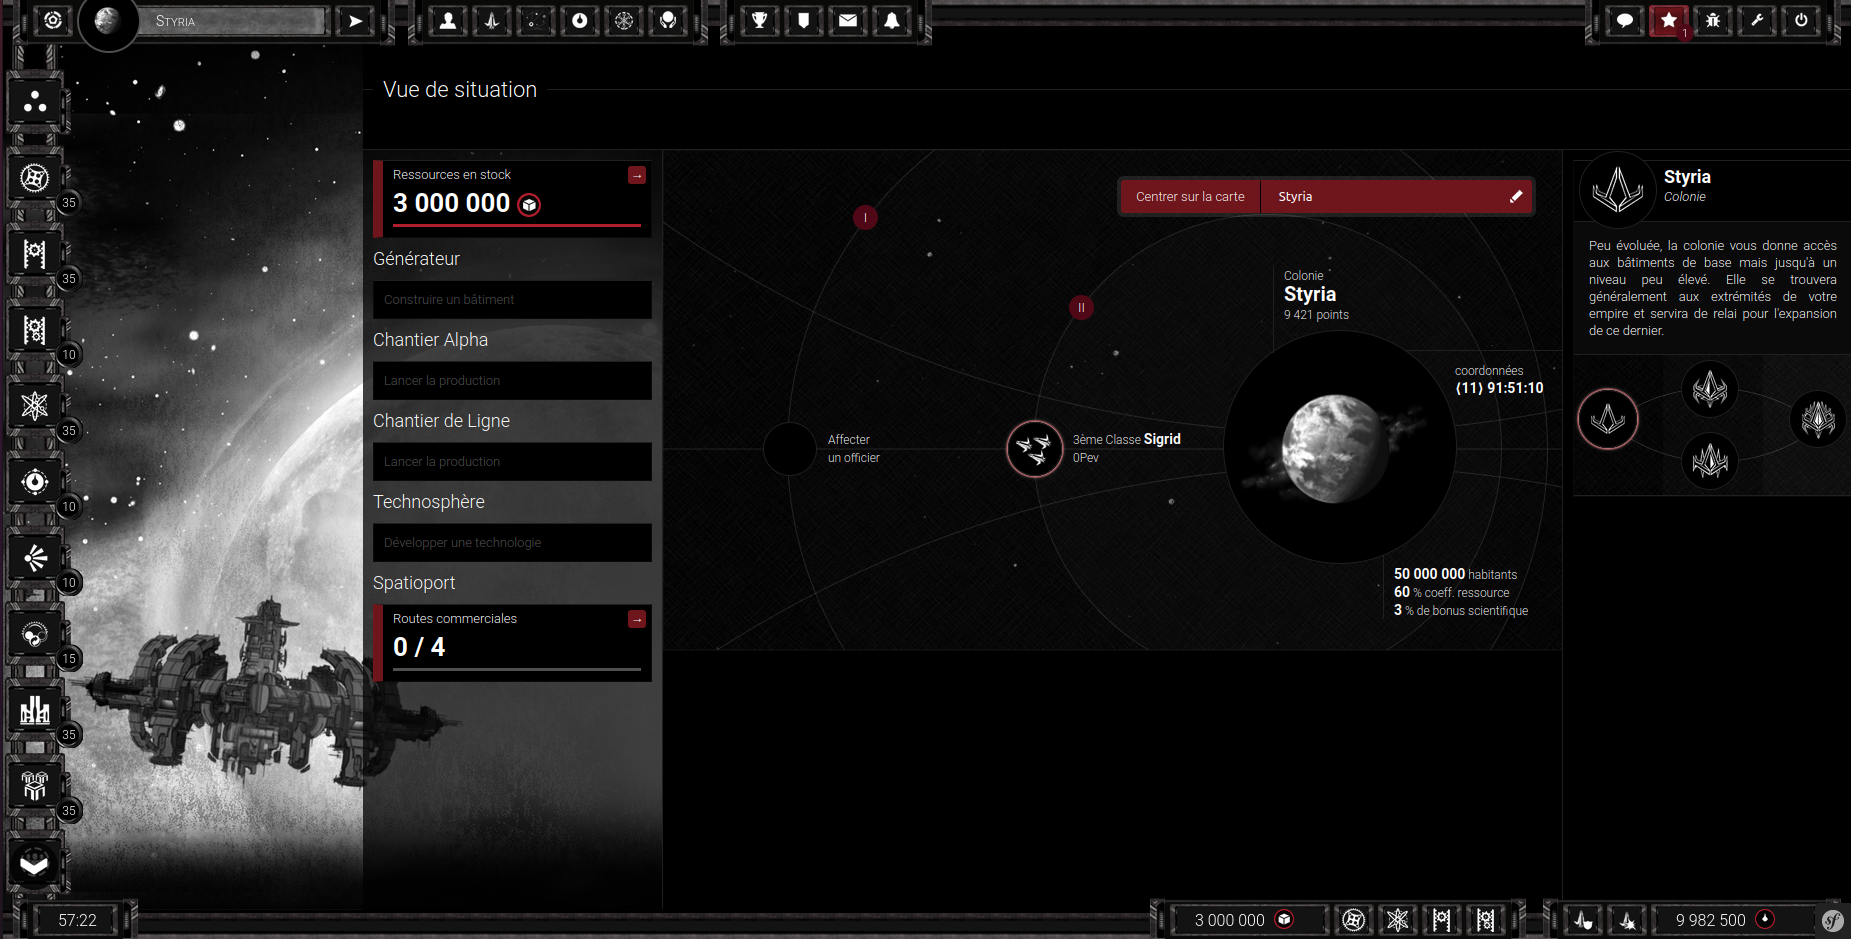Click the 3 000 000 resources counter in bottom bar

[x=1244, y=920]
